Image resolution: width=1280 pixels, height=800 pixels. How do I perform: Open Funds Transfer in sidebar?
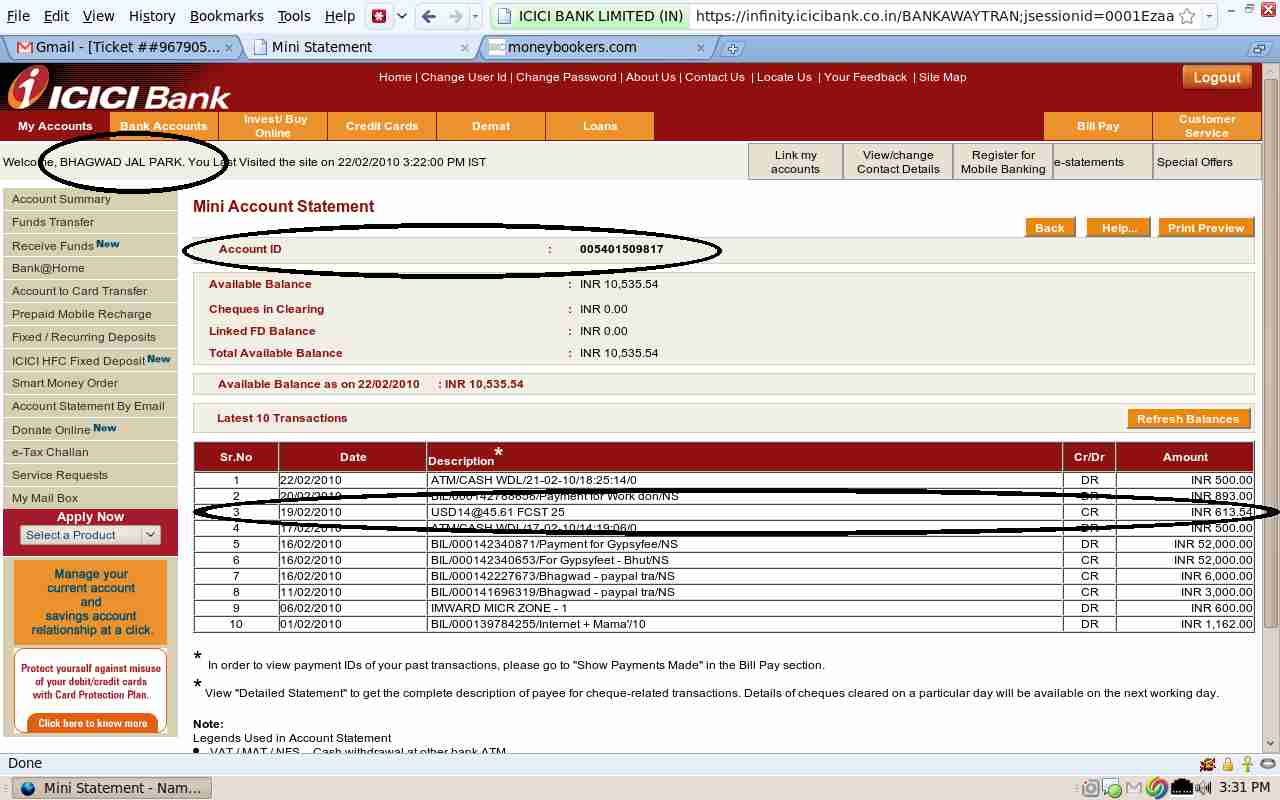(x=90, y=222)
